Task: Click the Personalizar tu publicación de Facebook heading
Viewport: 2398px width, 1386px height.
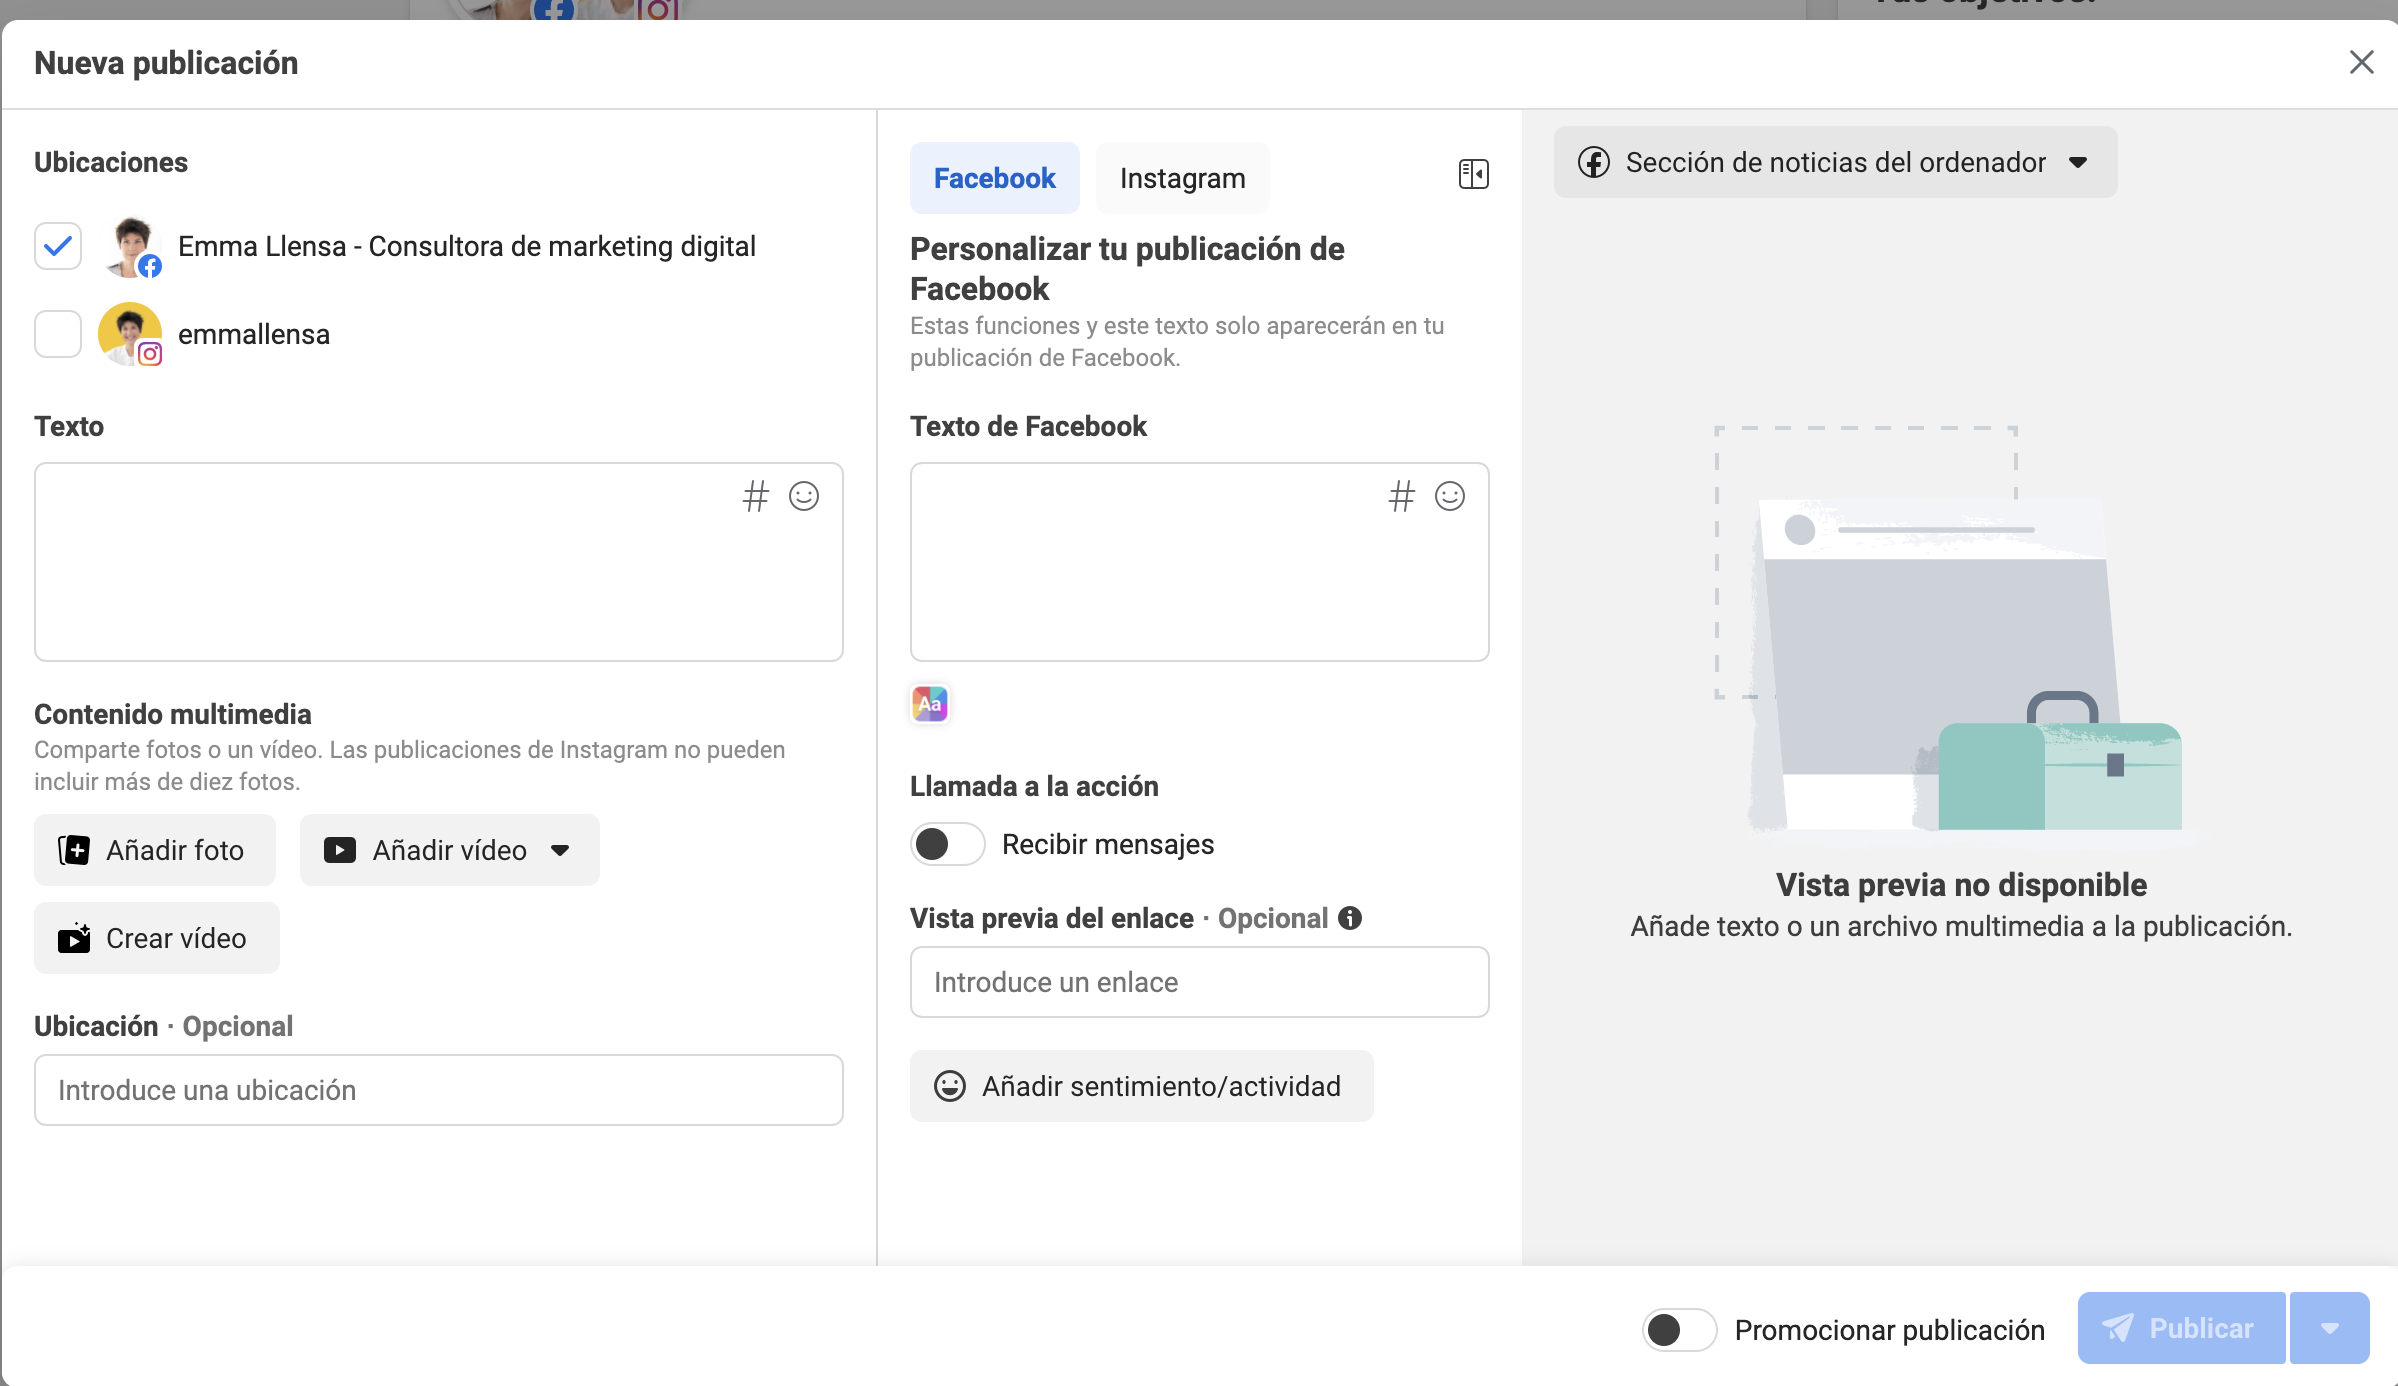Action: tap(1127, 268)
